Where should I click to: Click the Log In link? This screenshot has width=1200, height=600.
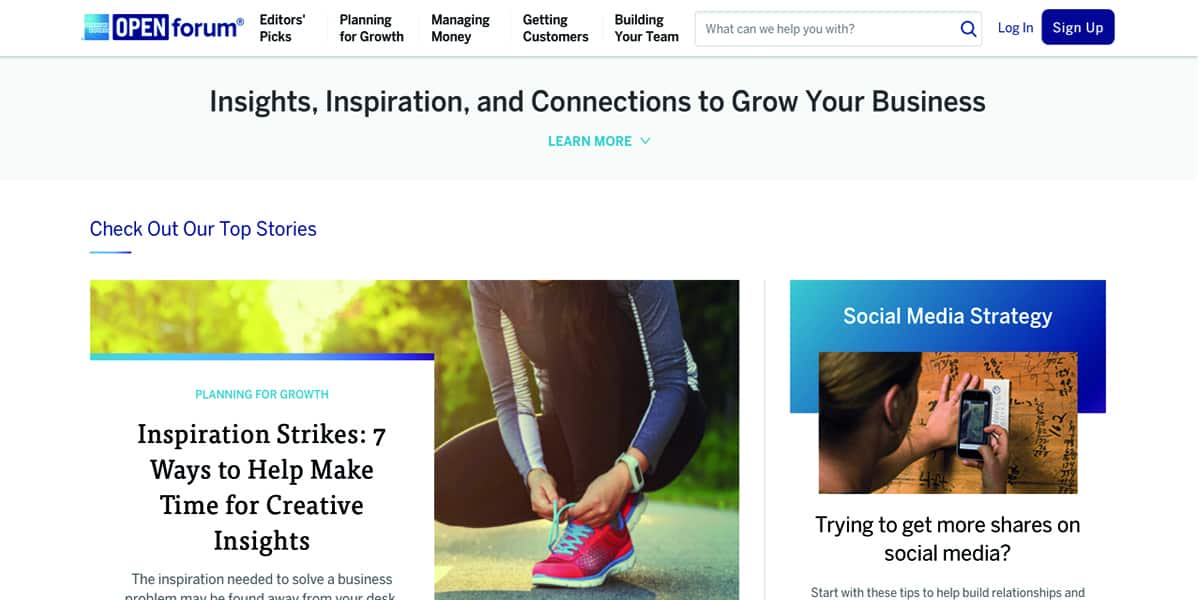pyautogui.click(x=1015, y=28)
